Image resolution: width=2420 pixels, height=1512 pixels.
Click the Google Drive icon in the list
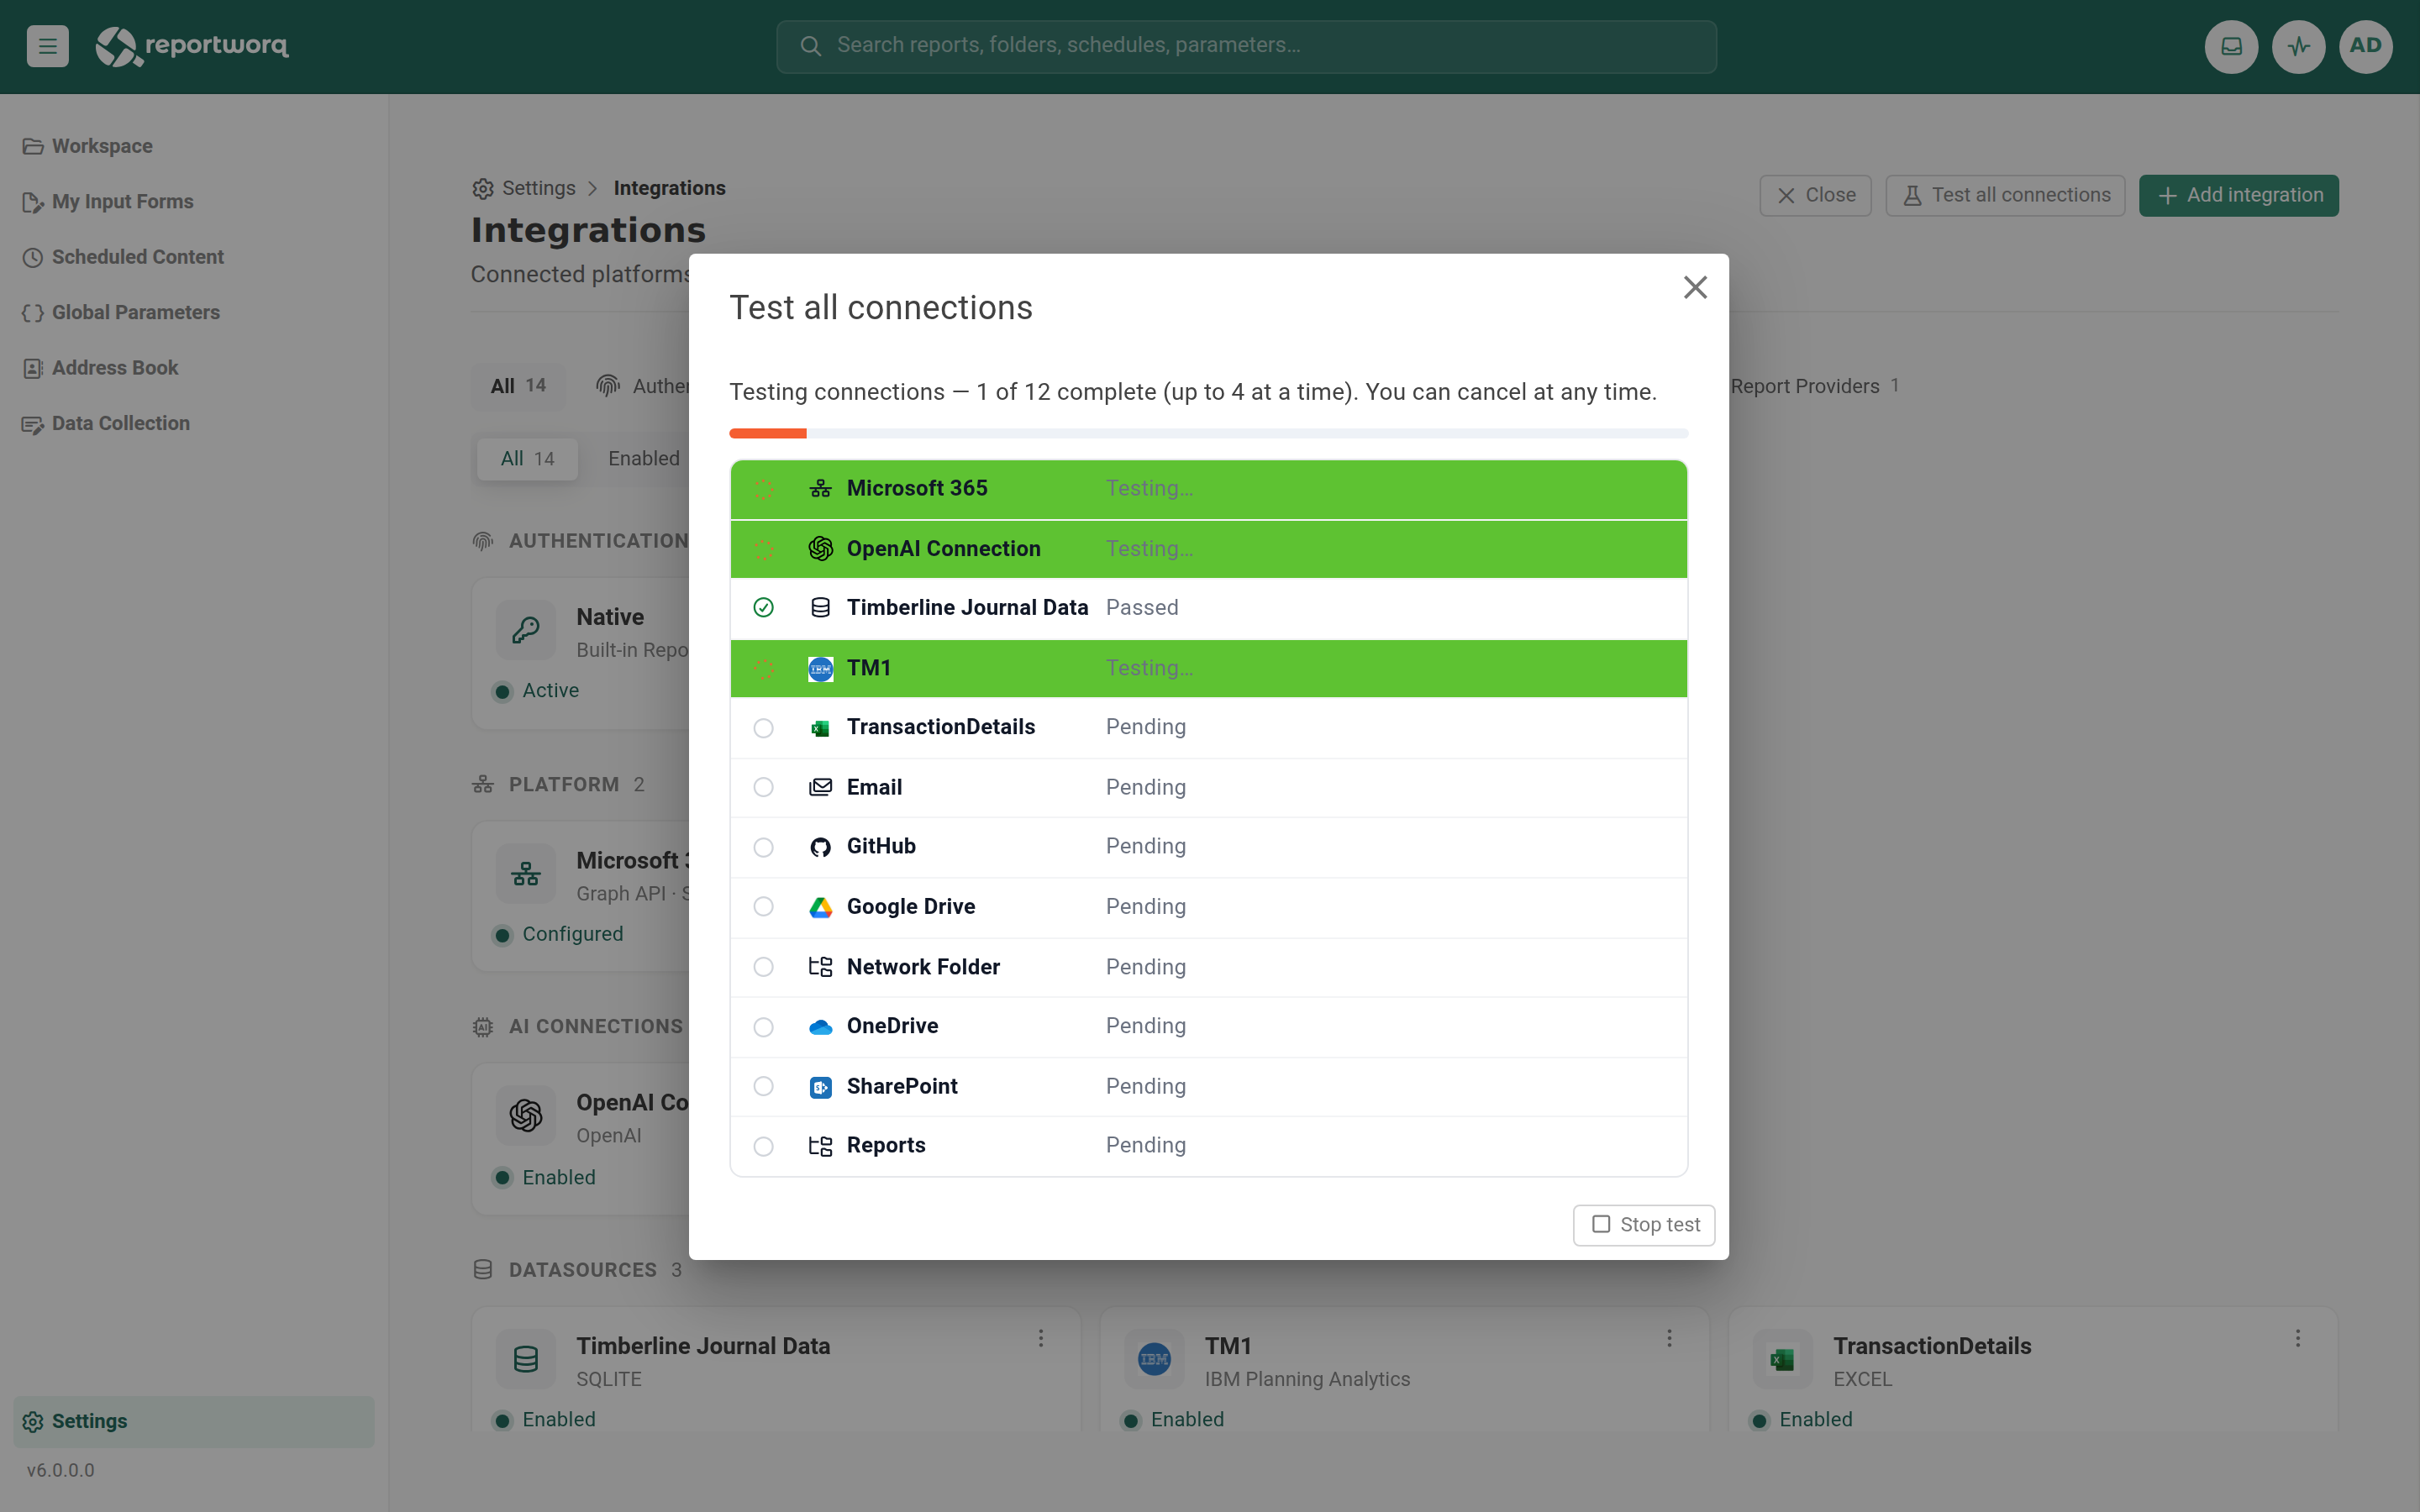pos(820,907)
